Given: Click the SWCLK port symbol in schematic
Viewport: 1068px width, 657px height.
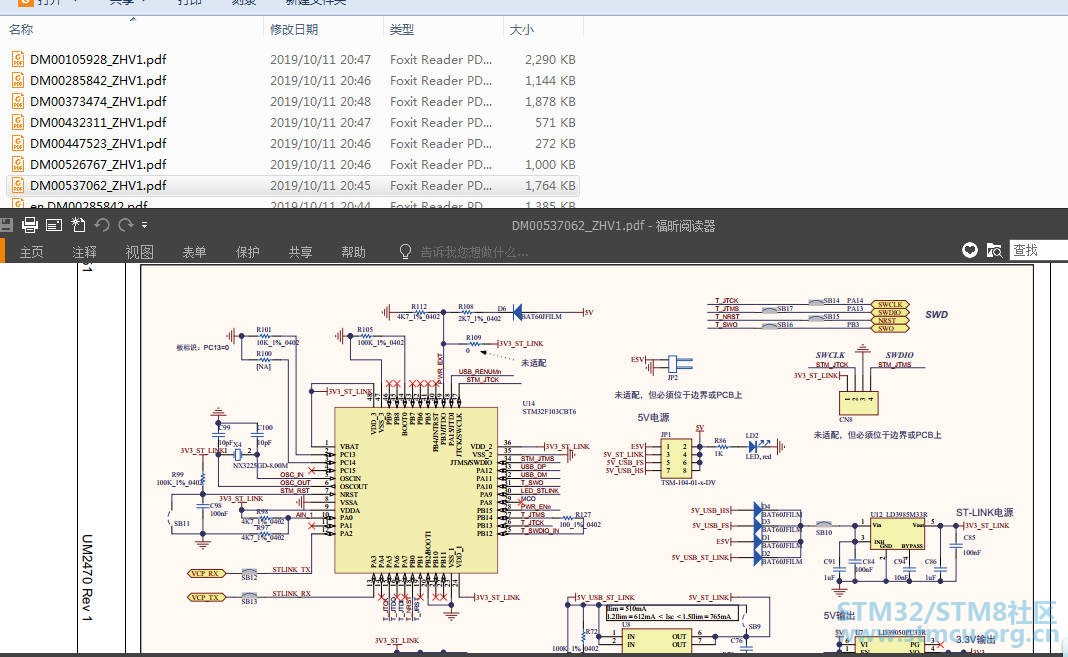Looking at the screenshot, I should 890,304.
